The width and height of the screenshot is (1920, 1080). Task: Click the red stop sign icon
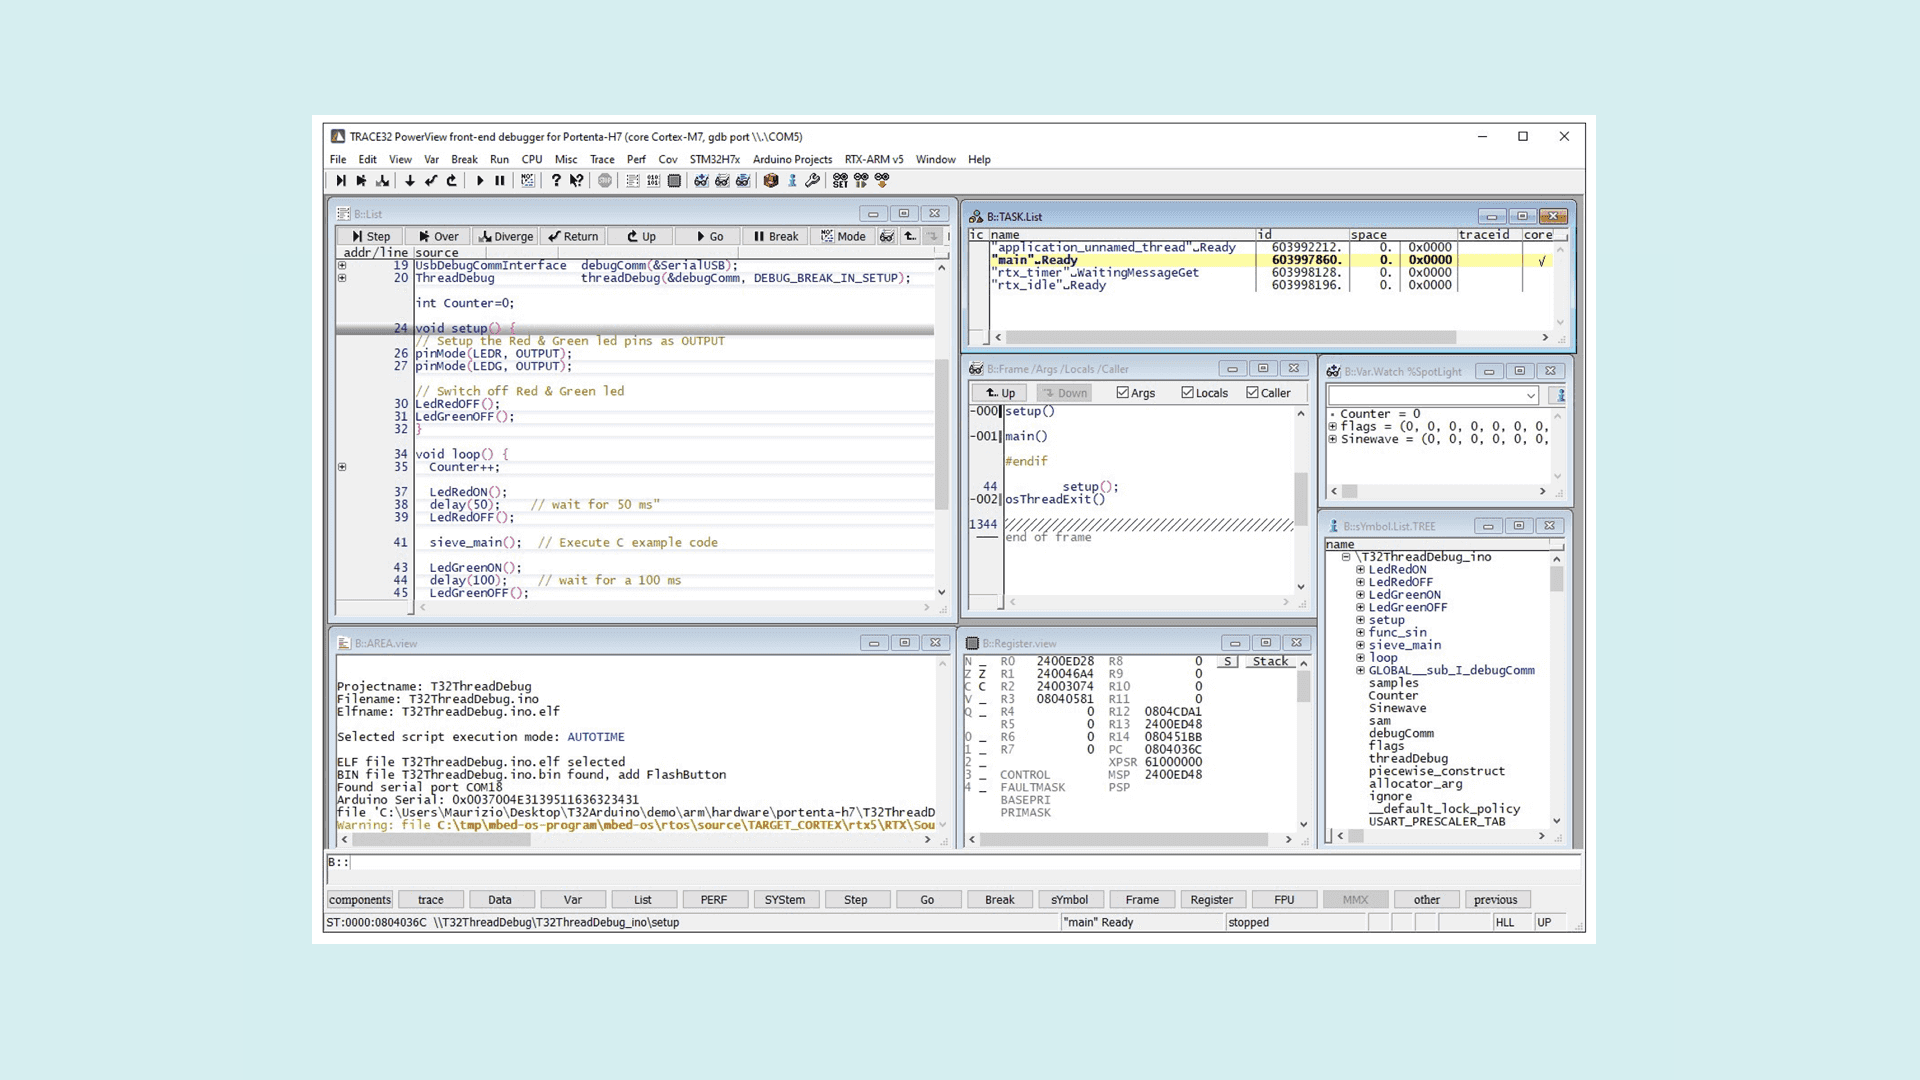(x=605, y=181)
